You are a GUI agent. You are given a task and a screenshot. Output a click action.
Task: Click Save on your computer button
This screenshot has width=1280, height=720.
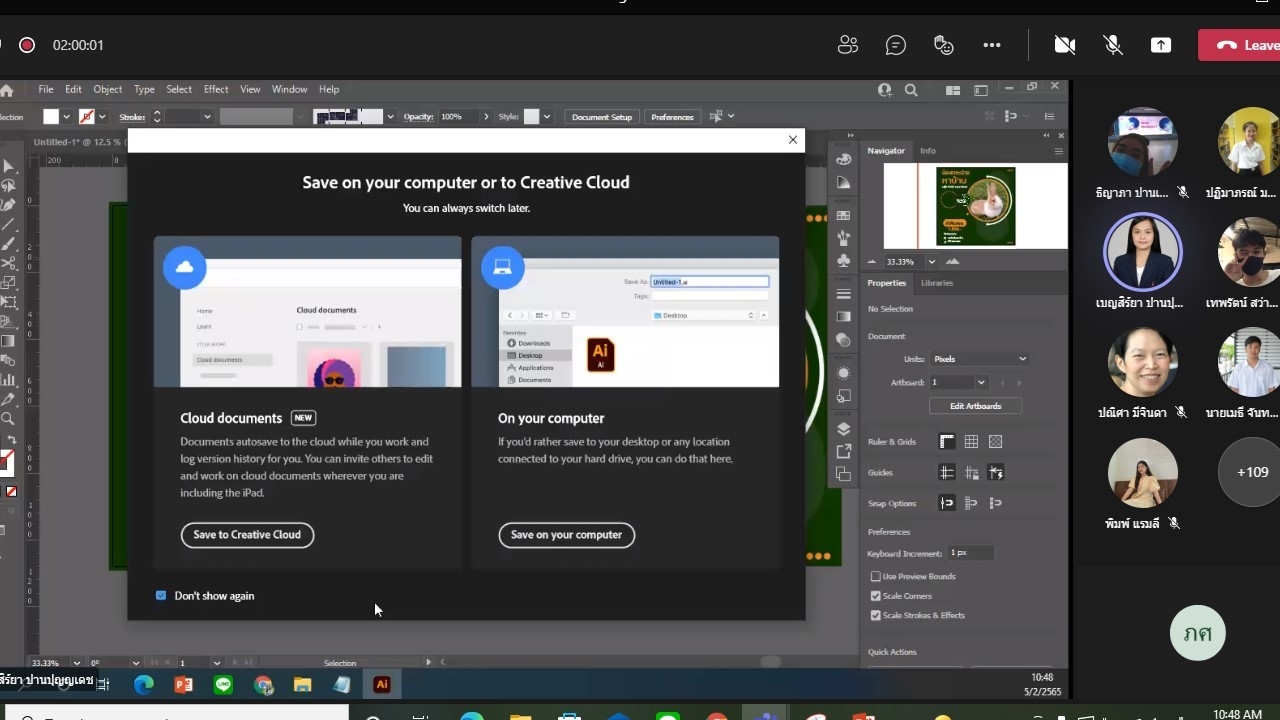pyautogui.click(x=567, y=535)
